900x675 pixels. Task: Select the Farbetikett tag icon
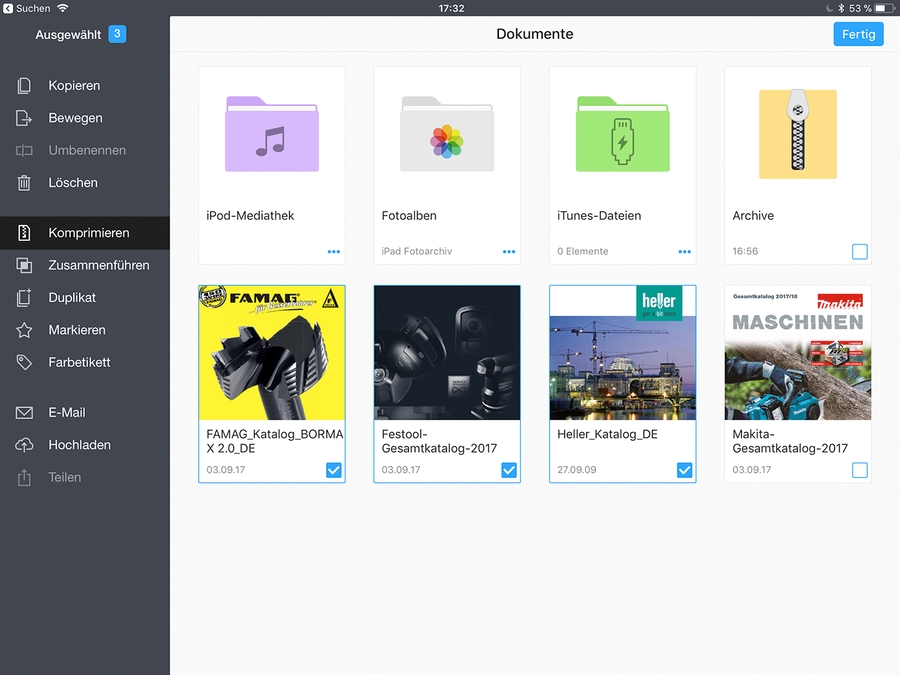tap(25, 362)
